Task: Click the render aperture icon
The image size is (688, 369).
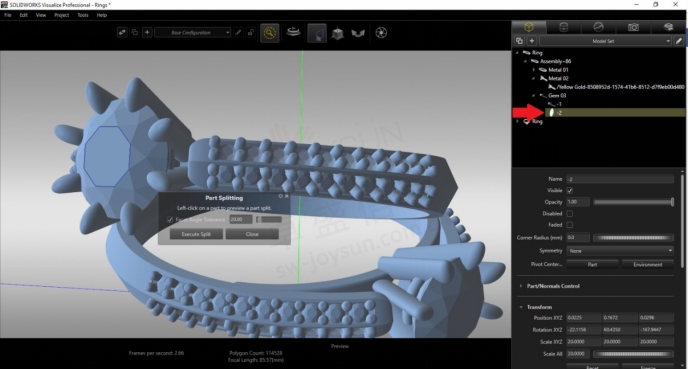Action: [381, 33]
